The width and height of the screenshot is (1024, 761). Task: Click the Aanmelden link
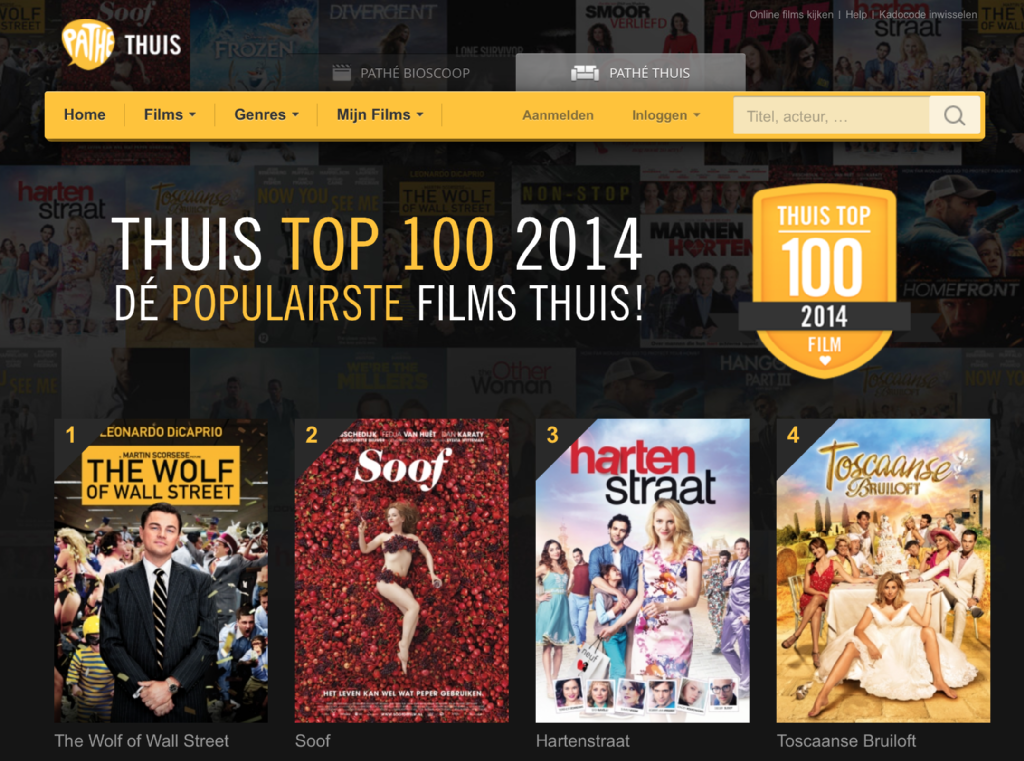coord(558,115)
